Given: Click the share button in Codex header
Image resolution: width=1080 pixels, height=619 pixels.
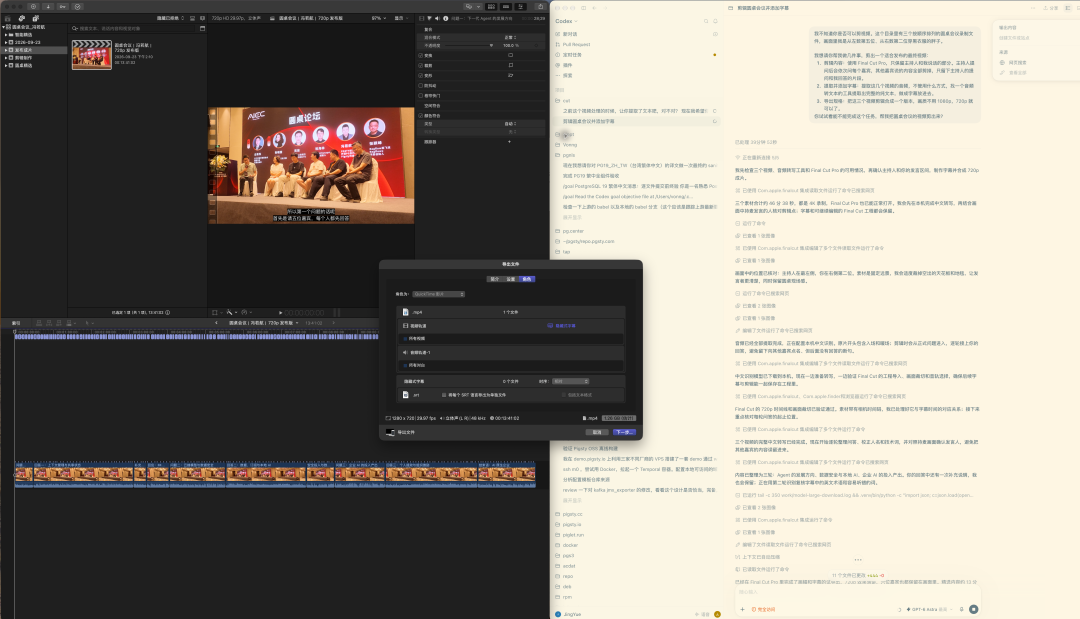Looking at the screenshot, I should [x=1051, y=8].
